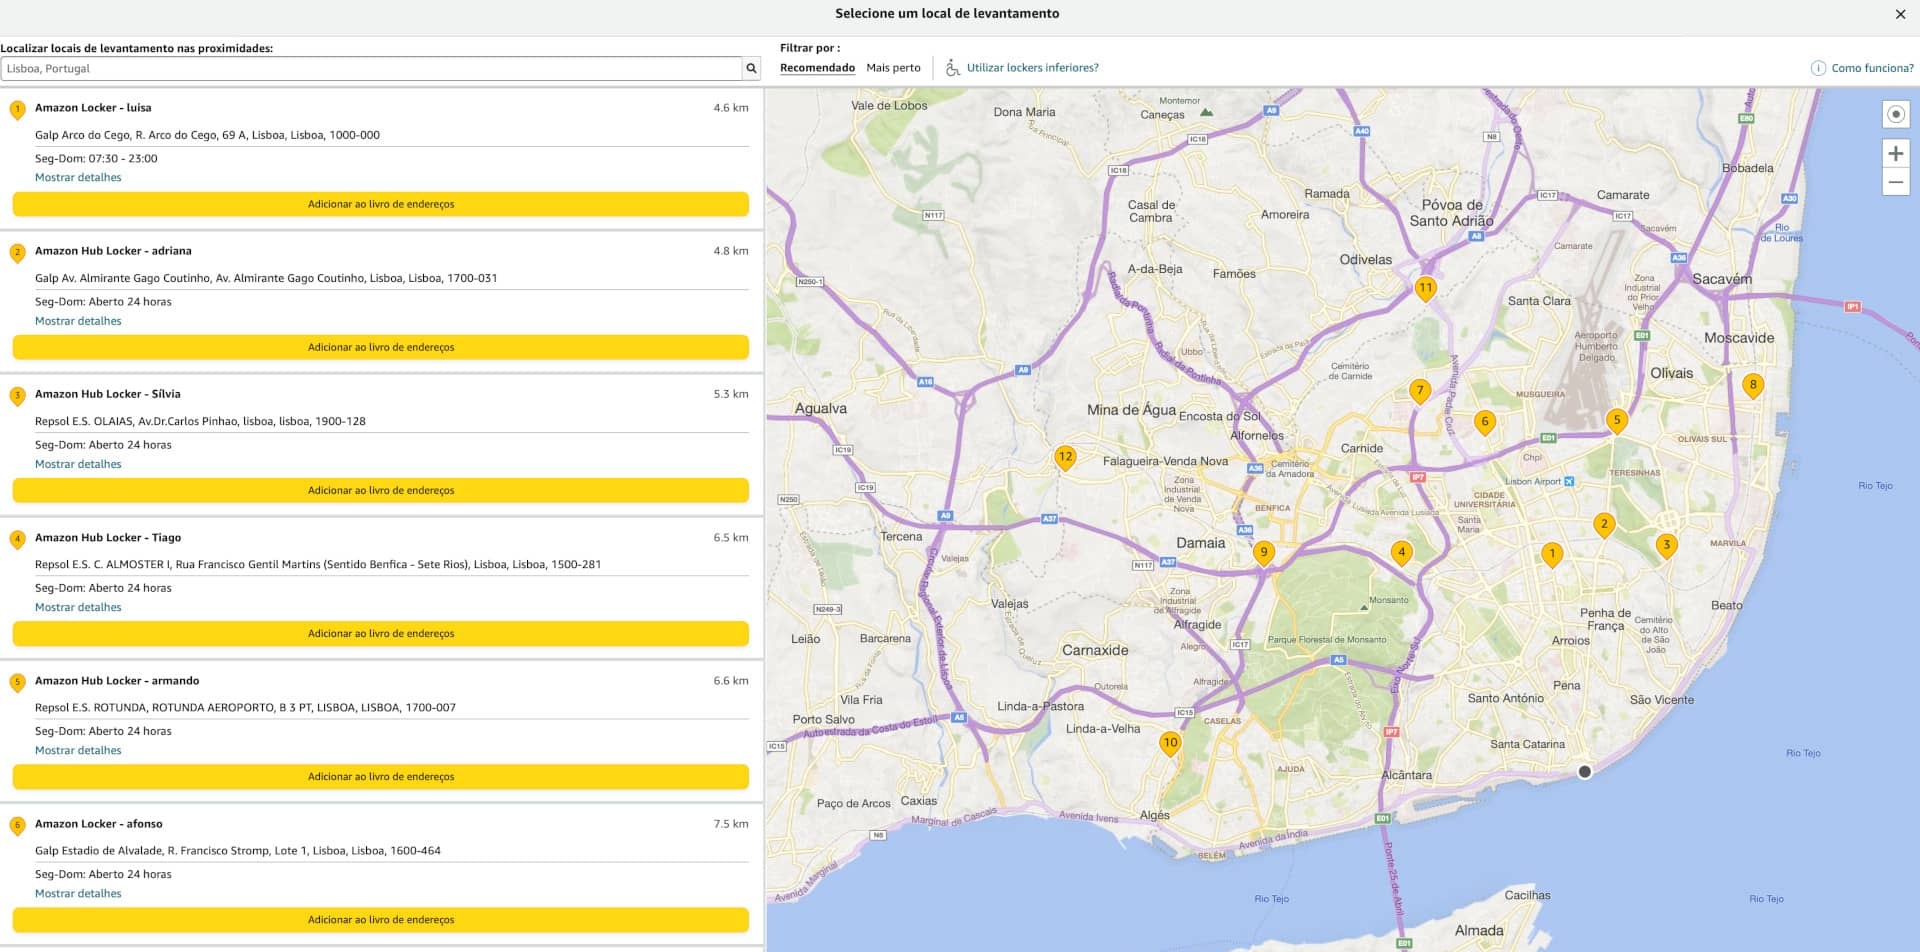Show details for Amazon Hub Locker Sílvia
The image size is (1920, 952).
point(78,464)
